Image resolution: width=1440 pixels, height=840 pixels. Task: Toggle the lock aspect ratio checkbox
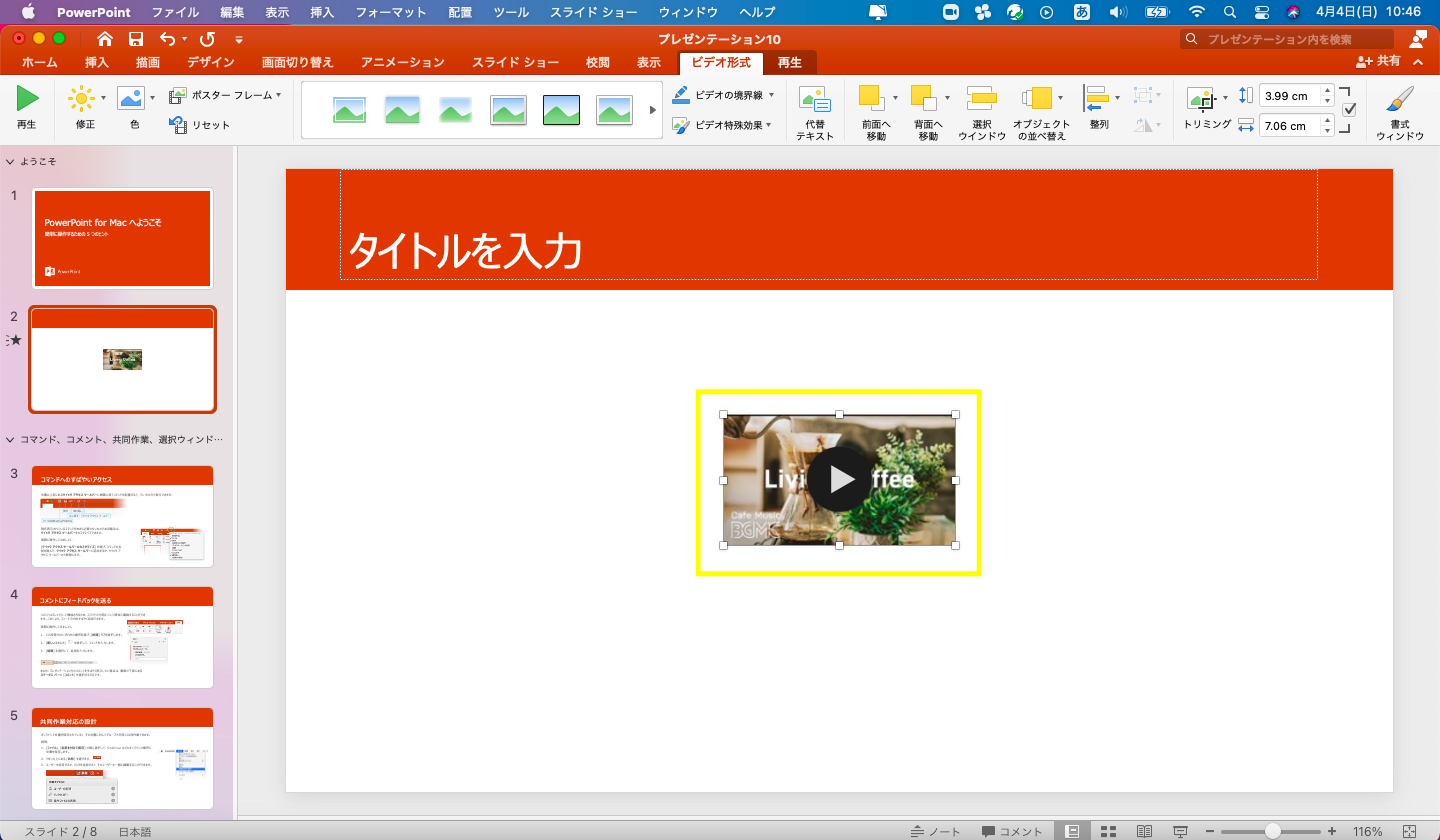click(1348, 110)
